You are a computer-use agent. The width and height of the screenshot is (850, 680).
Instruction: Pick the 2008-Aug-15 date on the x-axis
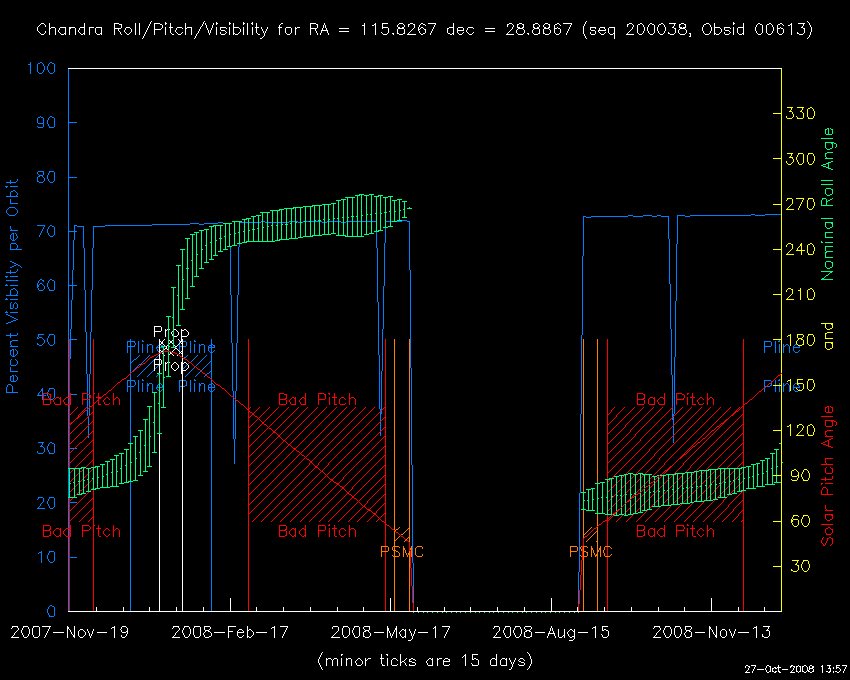point(551,632)
